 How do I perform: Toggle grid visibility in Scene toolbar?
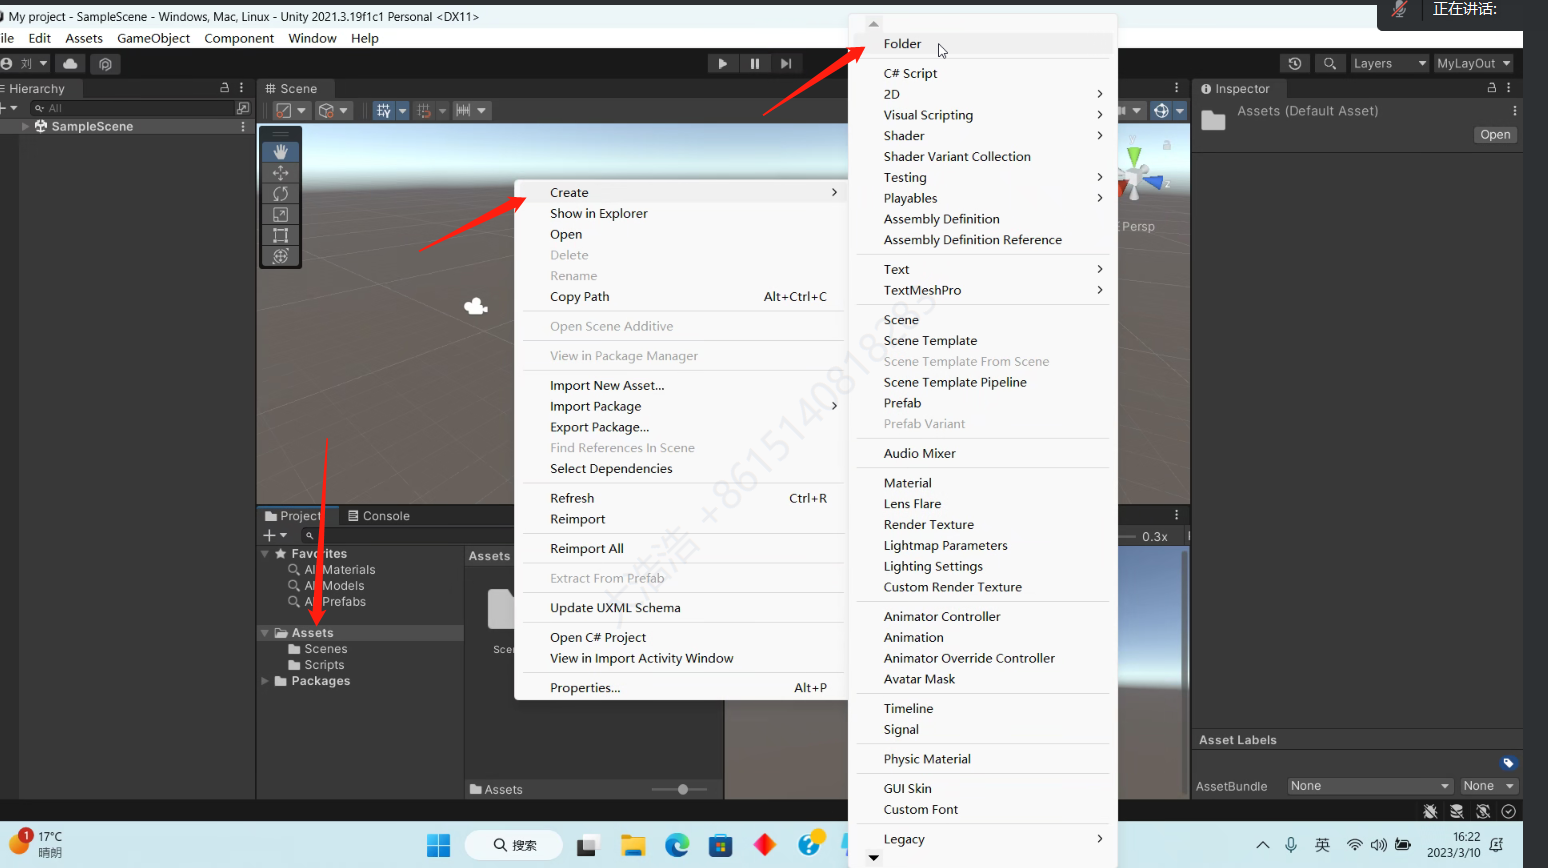click(x=384, y=111)
